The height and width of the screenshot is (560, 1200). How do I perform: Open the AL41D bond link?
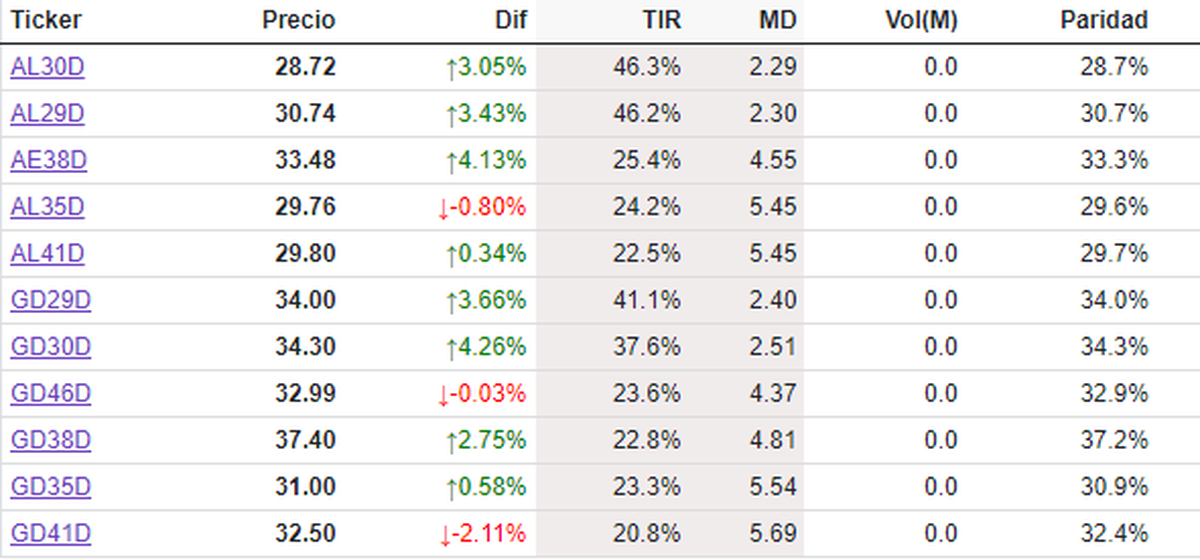[x=47, y=254]
